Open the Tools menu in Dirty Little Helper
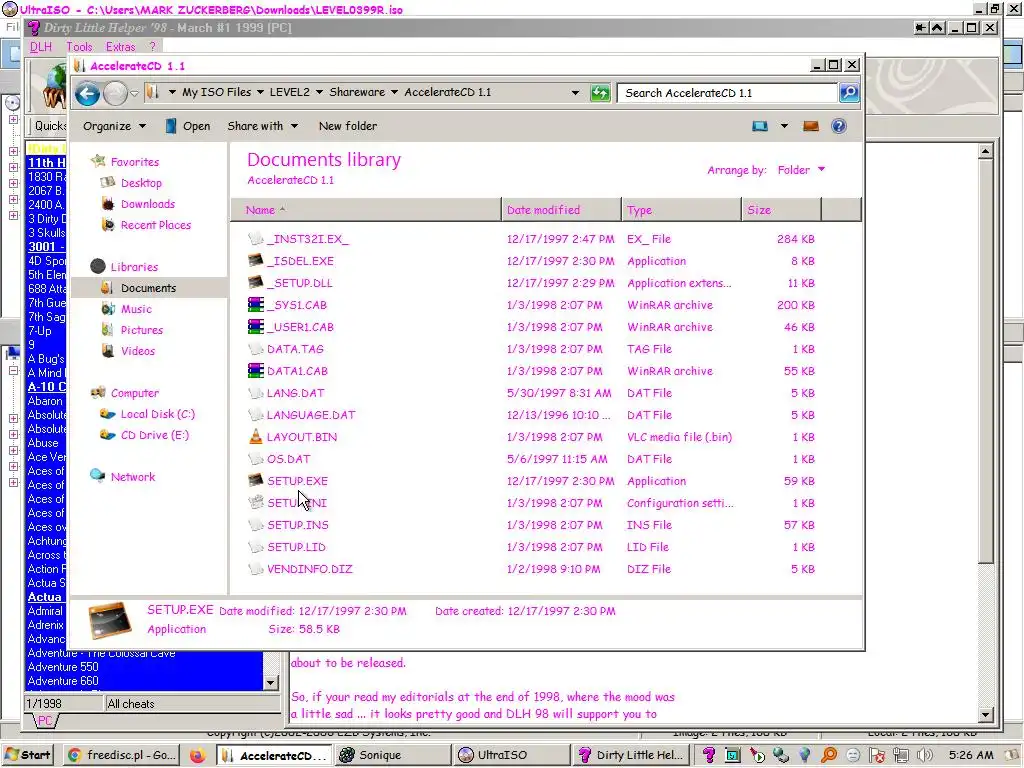Viewport: 1024px width, 768px height. click(x=79, y=47)
